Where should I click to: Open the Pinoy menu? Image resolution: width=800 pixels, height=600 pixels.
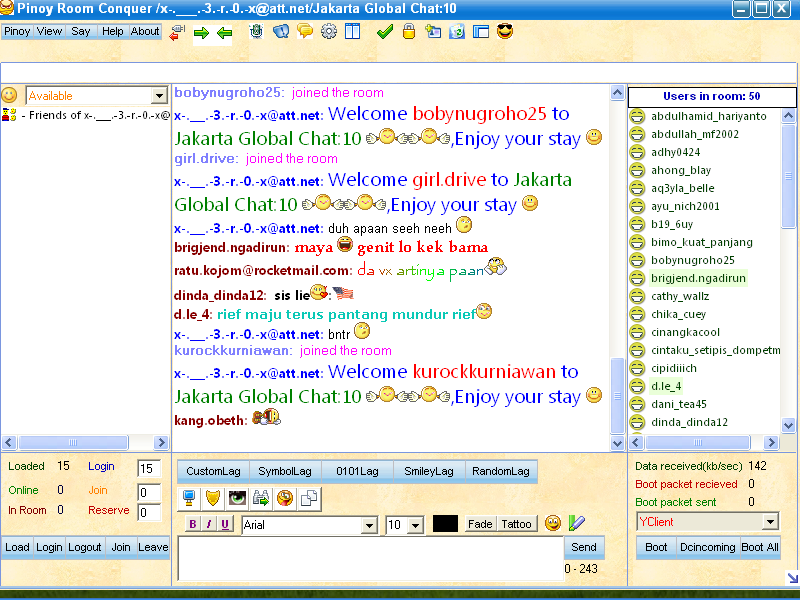(x=17, y=31)
